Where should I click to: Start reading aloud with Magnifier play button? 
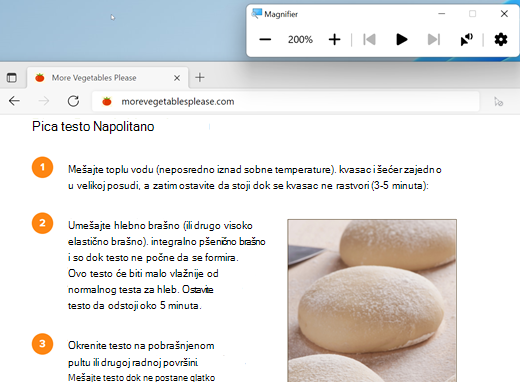pos(402,39)
